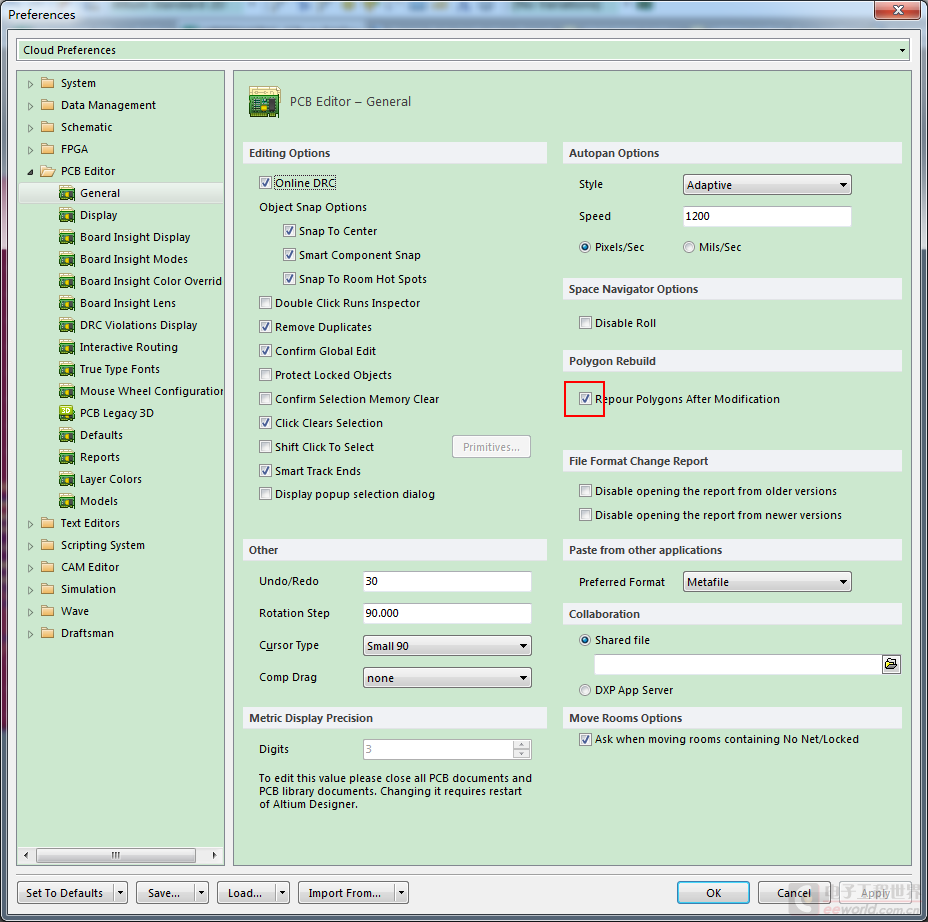Click the Display page icon
The image size is (928, 922).
coord(67,215)
